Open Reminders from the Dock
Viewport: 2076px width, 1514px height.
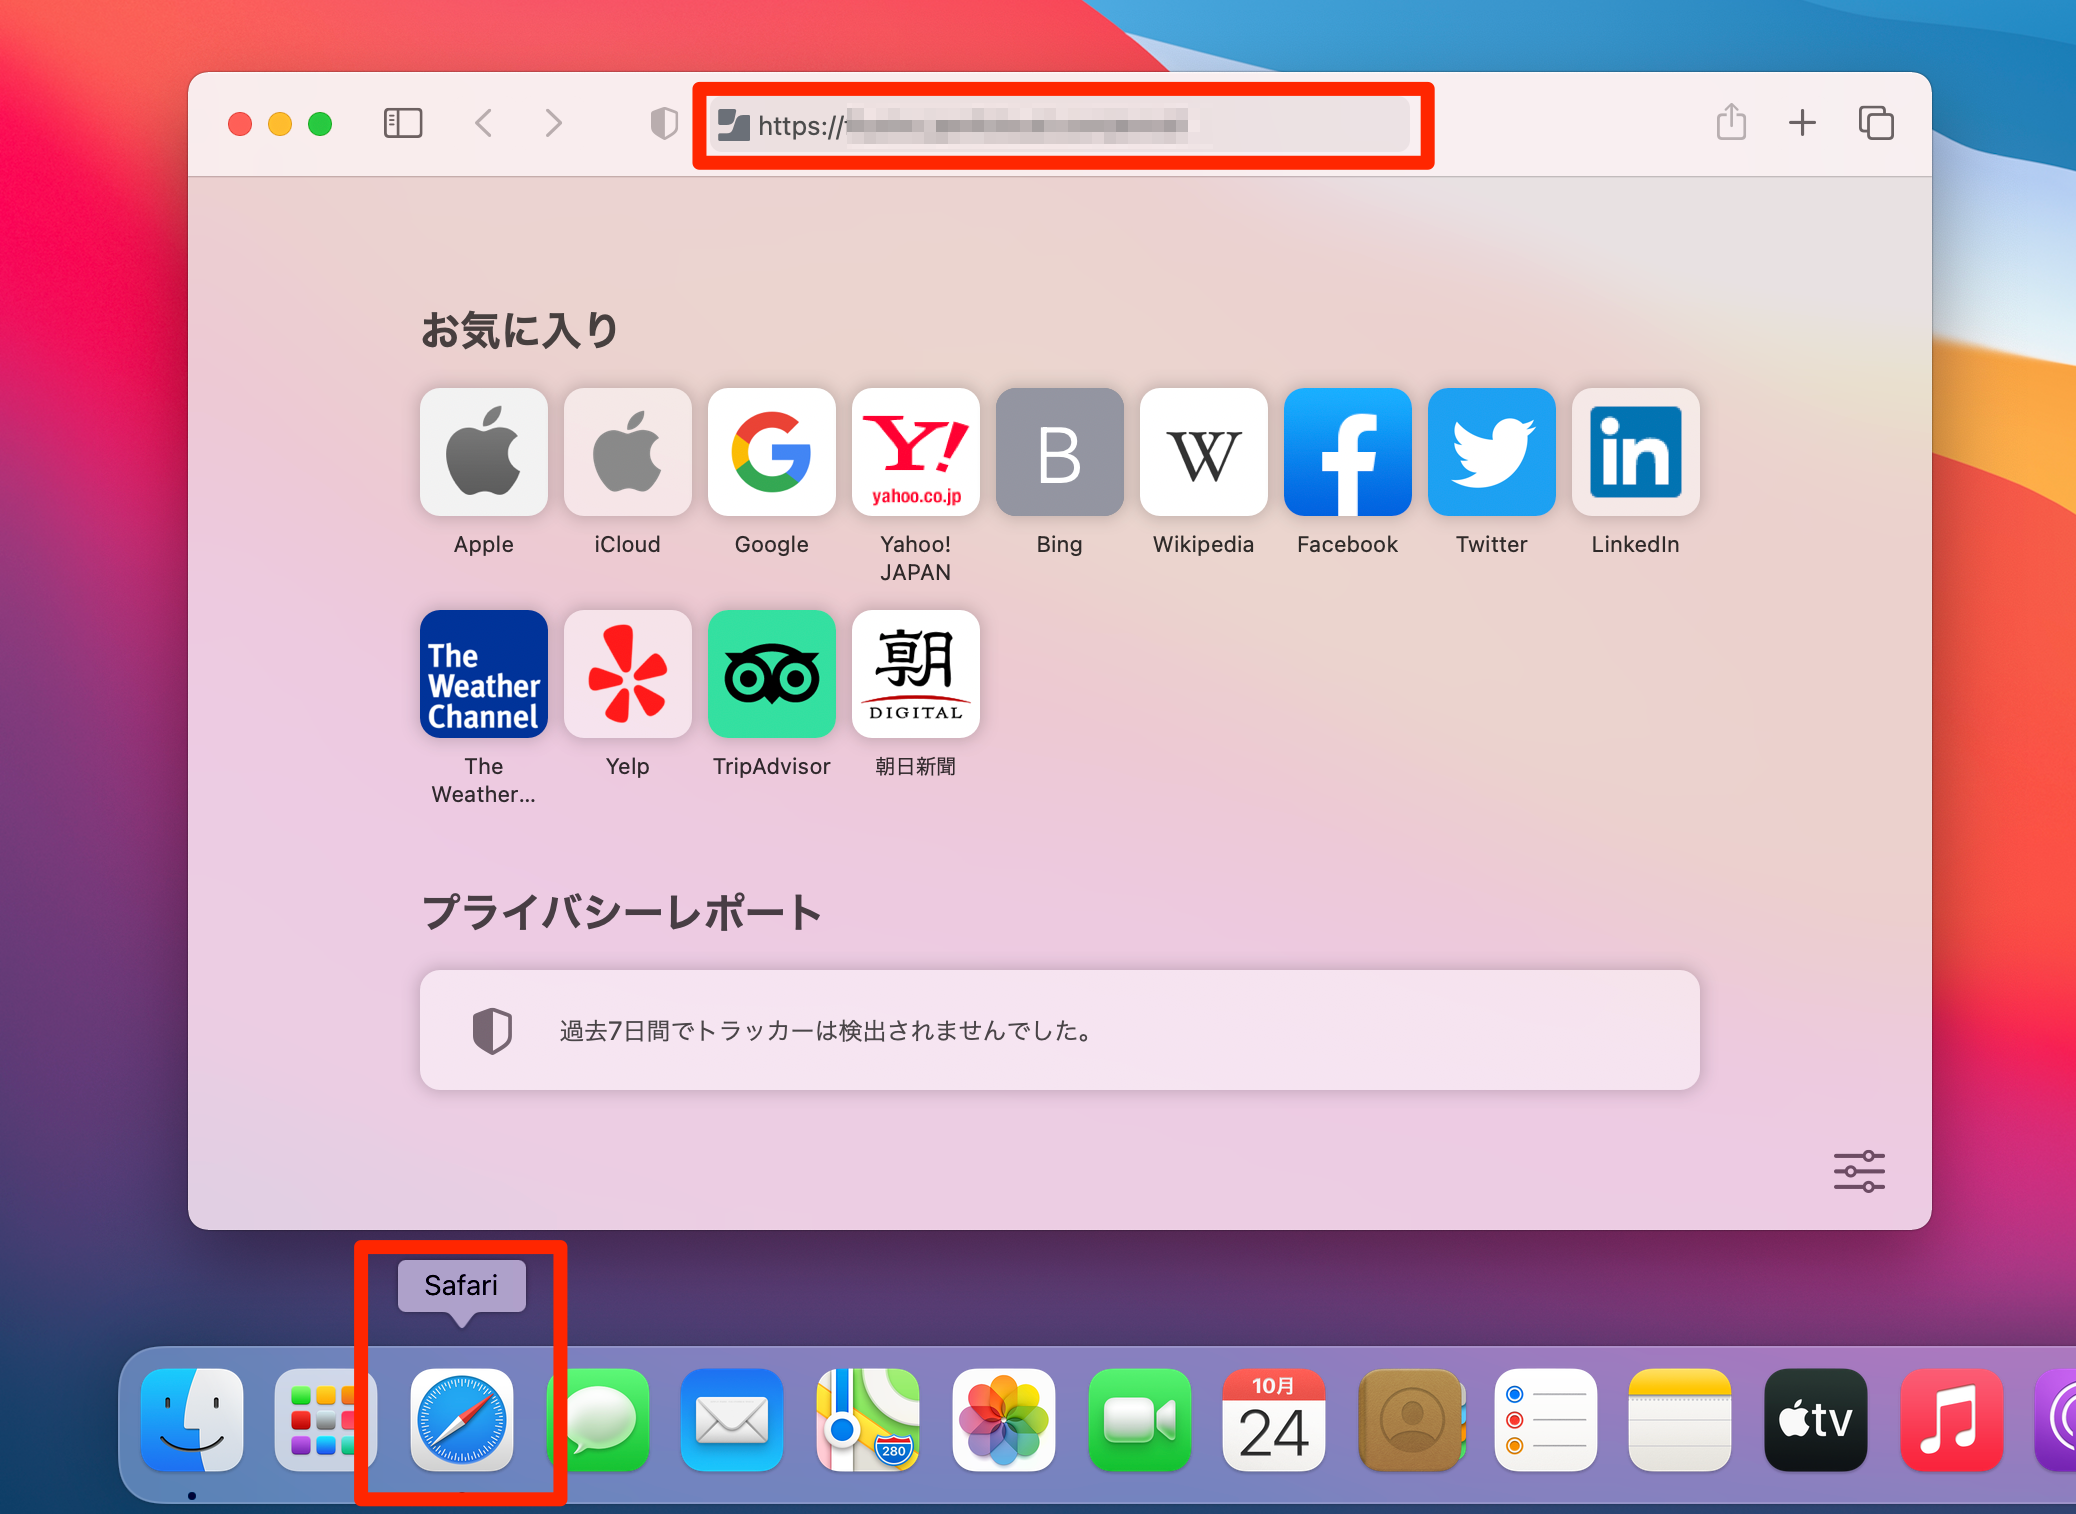1546,1420
